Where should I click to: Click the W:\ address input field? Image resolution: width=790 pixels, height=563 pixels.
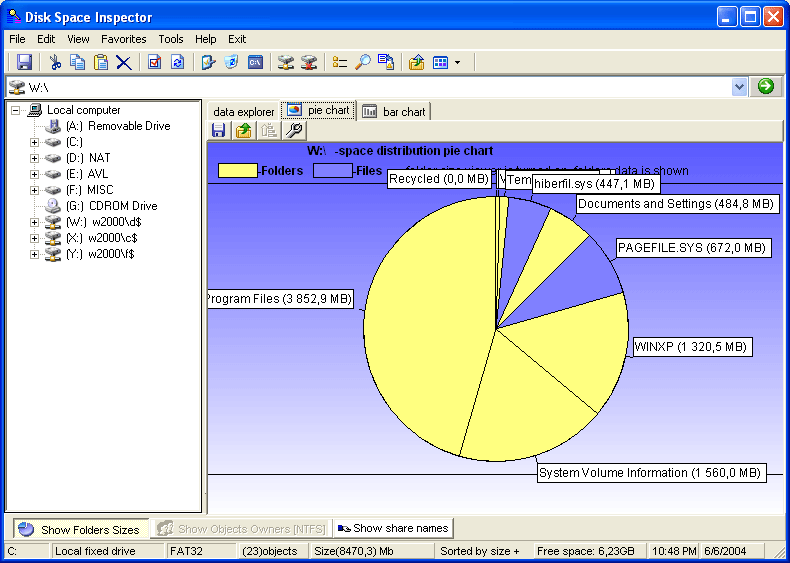click(x=378, y=87)
